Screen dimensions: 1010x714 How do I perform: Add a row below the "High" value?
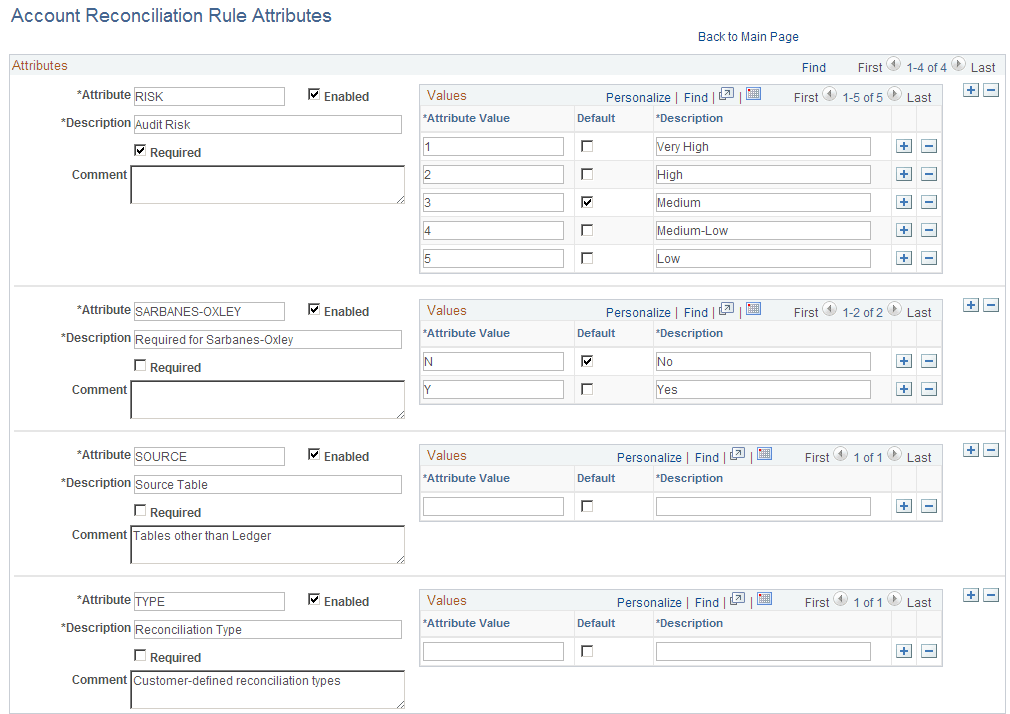click(903, 173)
